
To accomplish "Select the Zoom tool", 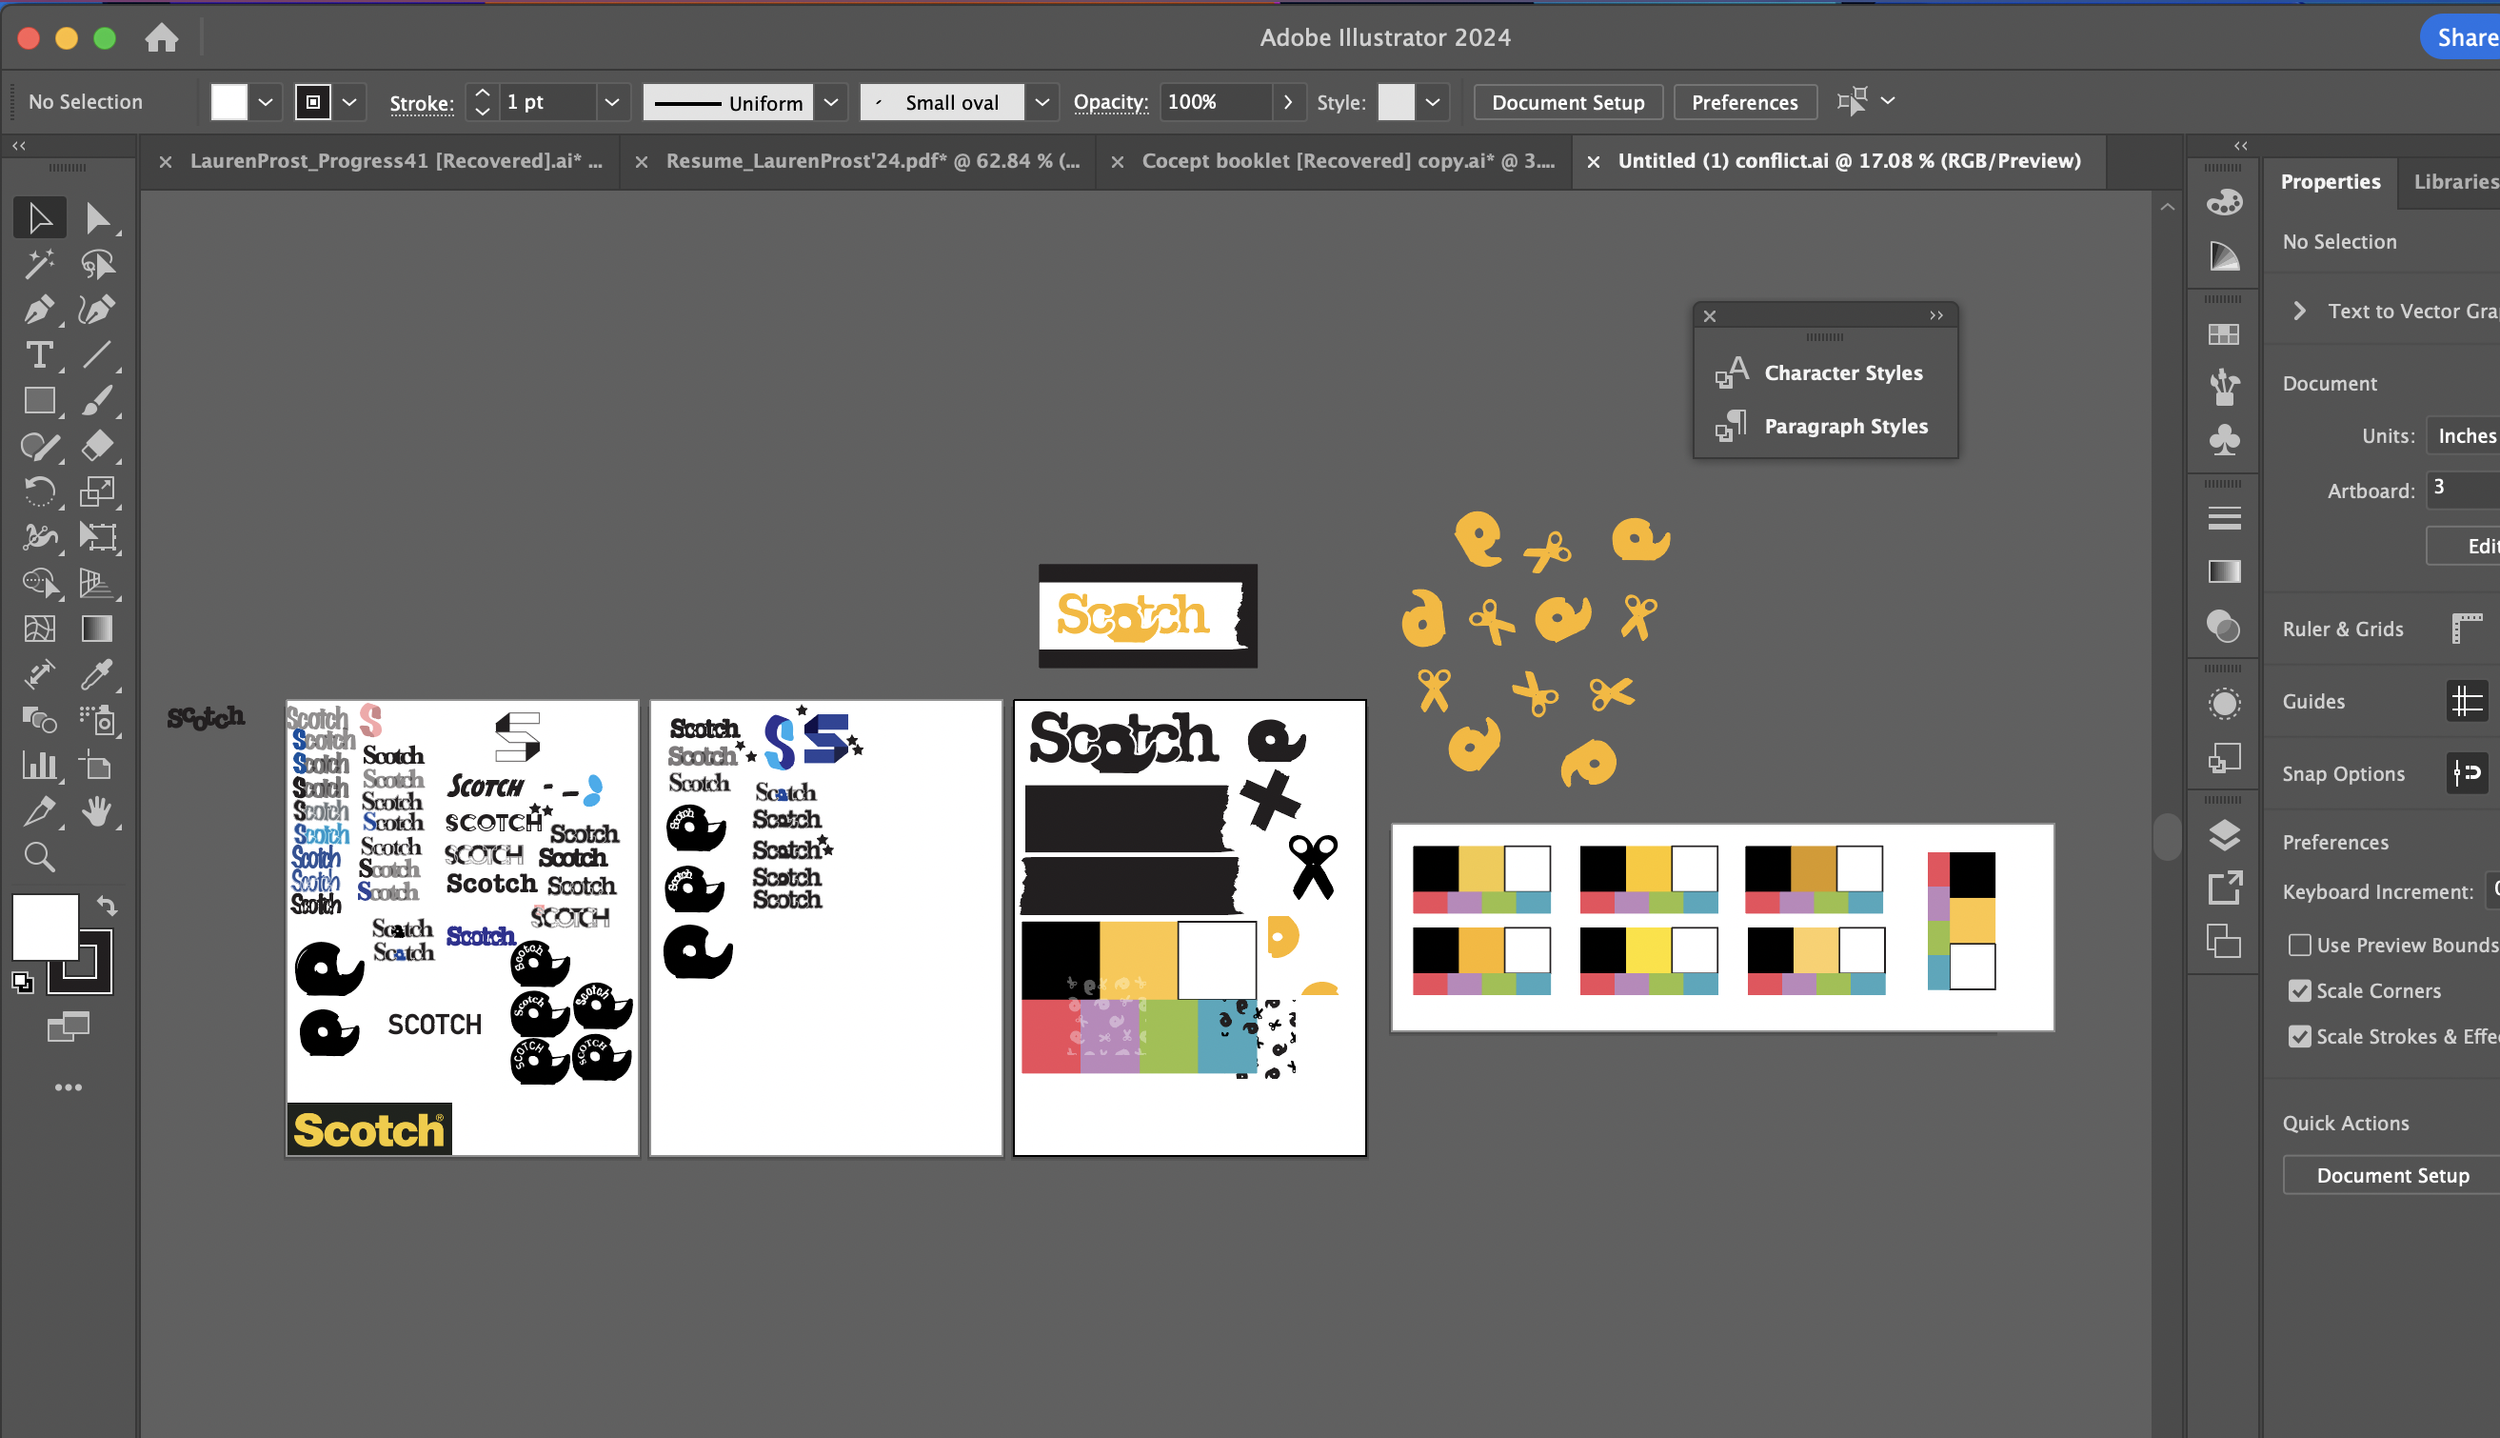I will point(39,857).
